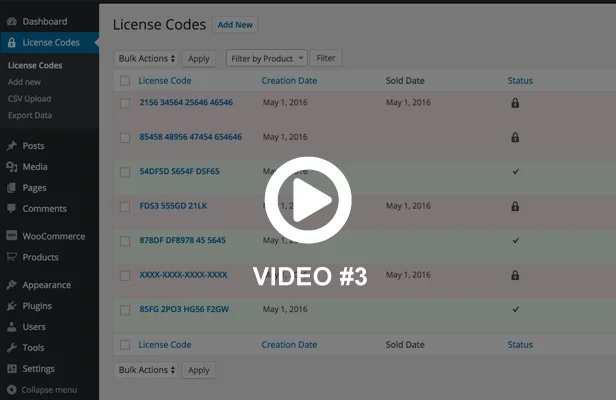Image resolution: width=616 pixels, height=400 pixels.
Task: Click lock status icon for 2156 34564 code
Action: tap(515, 103)
